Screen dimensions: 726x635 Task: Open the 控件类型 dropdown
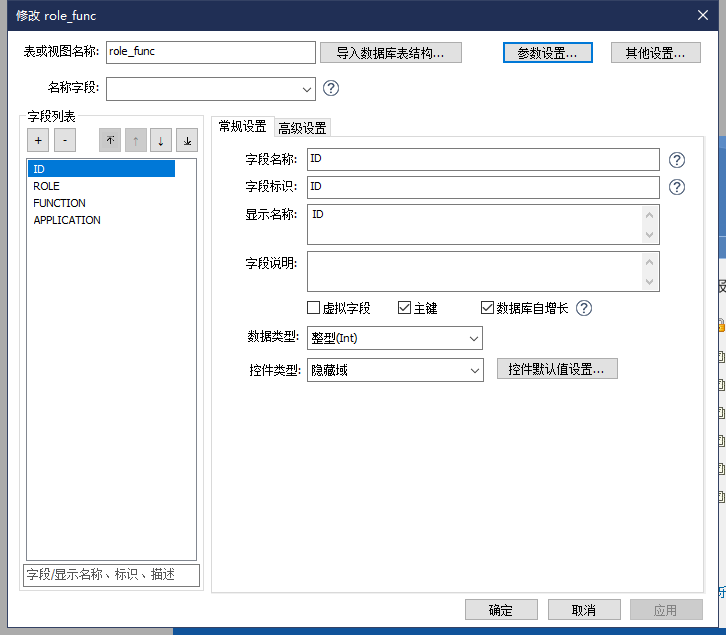pyautogui.click(x=474, y=371)
